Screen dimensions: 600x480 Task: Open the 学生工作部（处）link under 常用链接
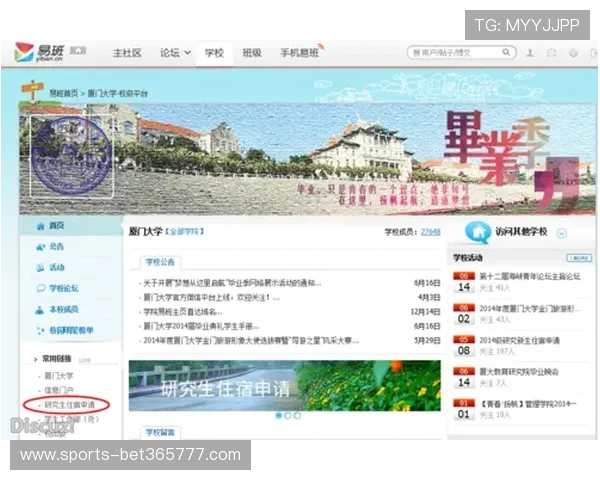click(x=72, y=419)
